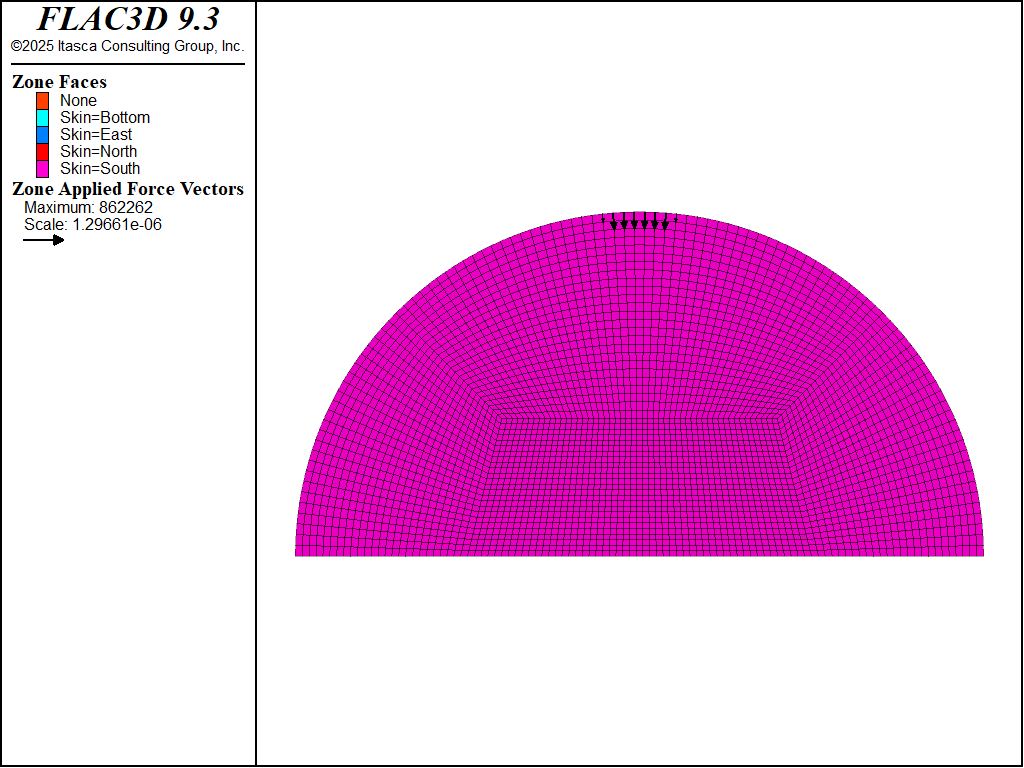Click the Scale: 1.29661e-06 text
Screen dimensions: 1024x768
(x=93, y=224)
